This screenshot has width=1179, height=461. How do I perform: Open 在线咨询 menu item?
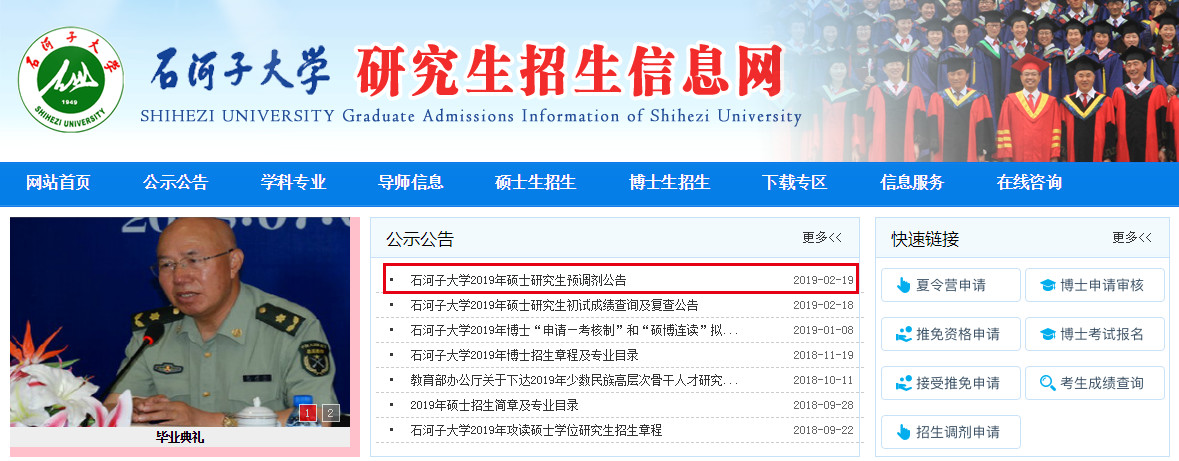tap(1029, 182)
